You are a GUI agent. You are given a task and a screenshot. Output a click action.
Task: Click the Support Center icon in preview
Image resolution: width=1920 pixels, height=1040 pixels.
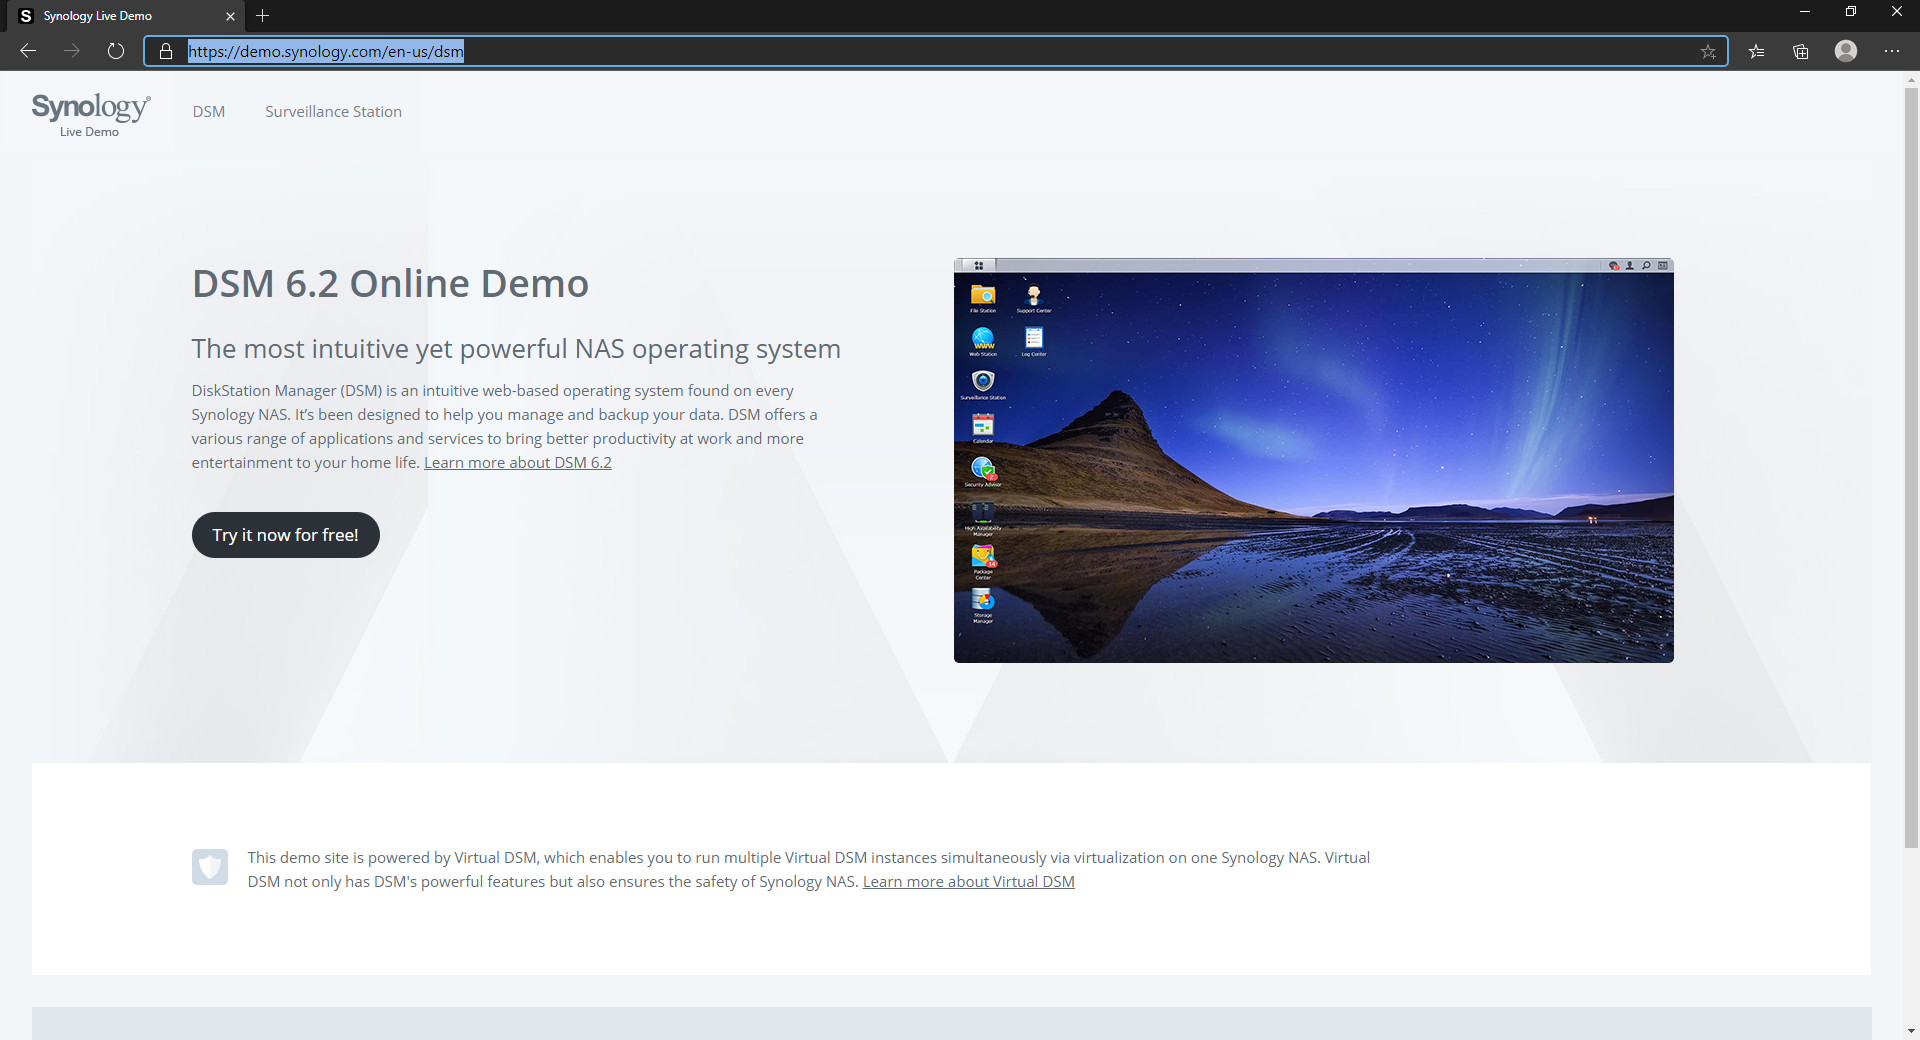[x=1034, y=298]
